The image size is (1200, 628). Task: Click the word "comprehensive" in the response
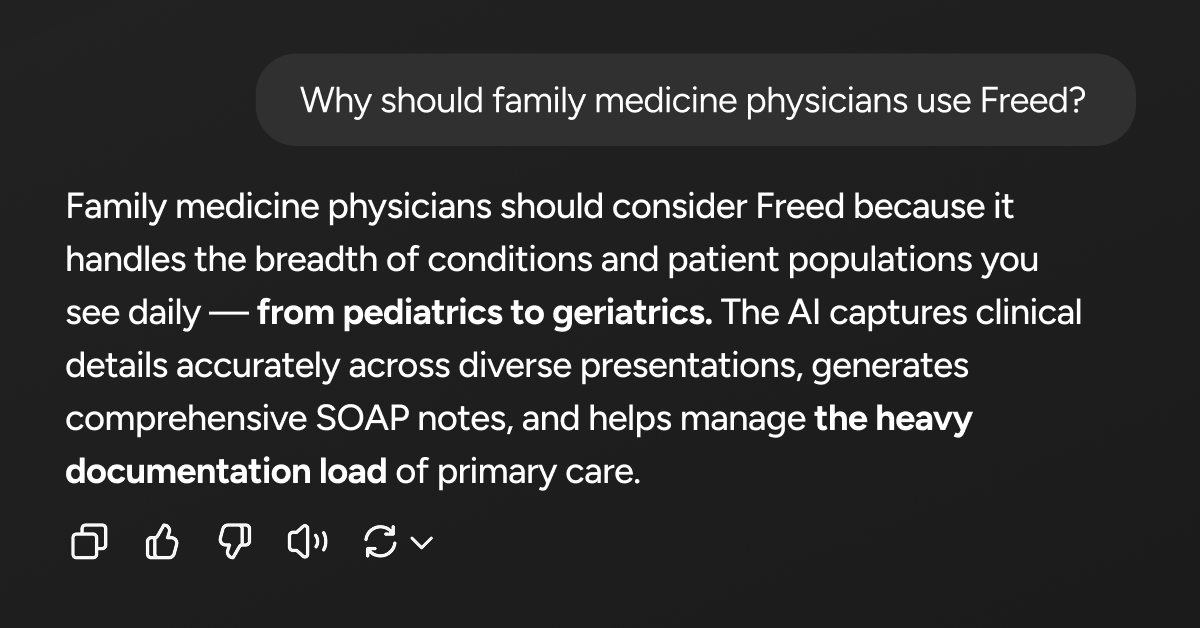coord(180,420)
